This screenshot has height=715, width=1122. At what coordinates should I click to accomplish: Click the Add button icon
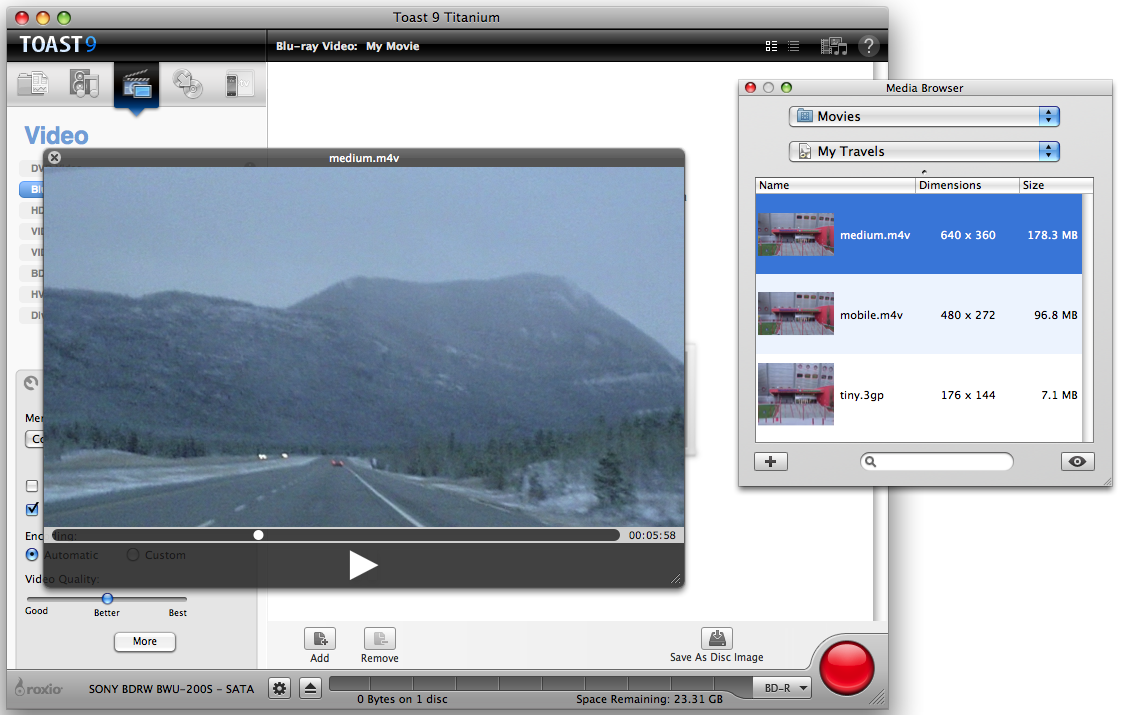320,638
